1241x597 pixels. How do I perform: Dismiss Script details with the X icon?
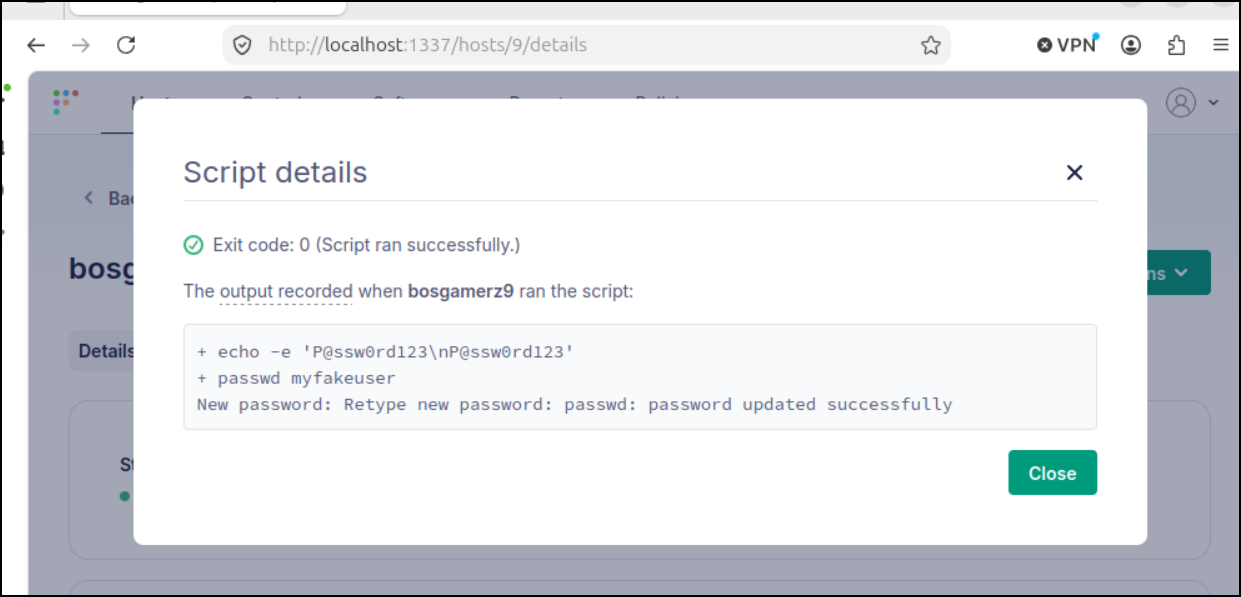point(1074,172)
